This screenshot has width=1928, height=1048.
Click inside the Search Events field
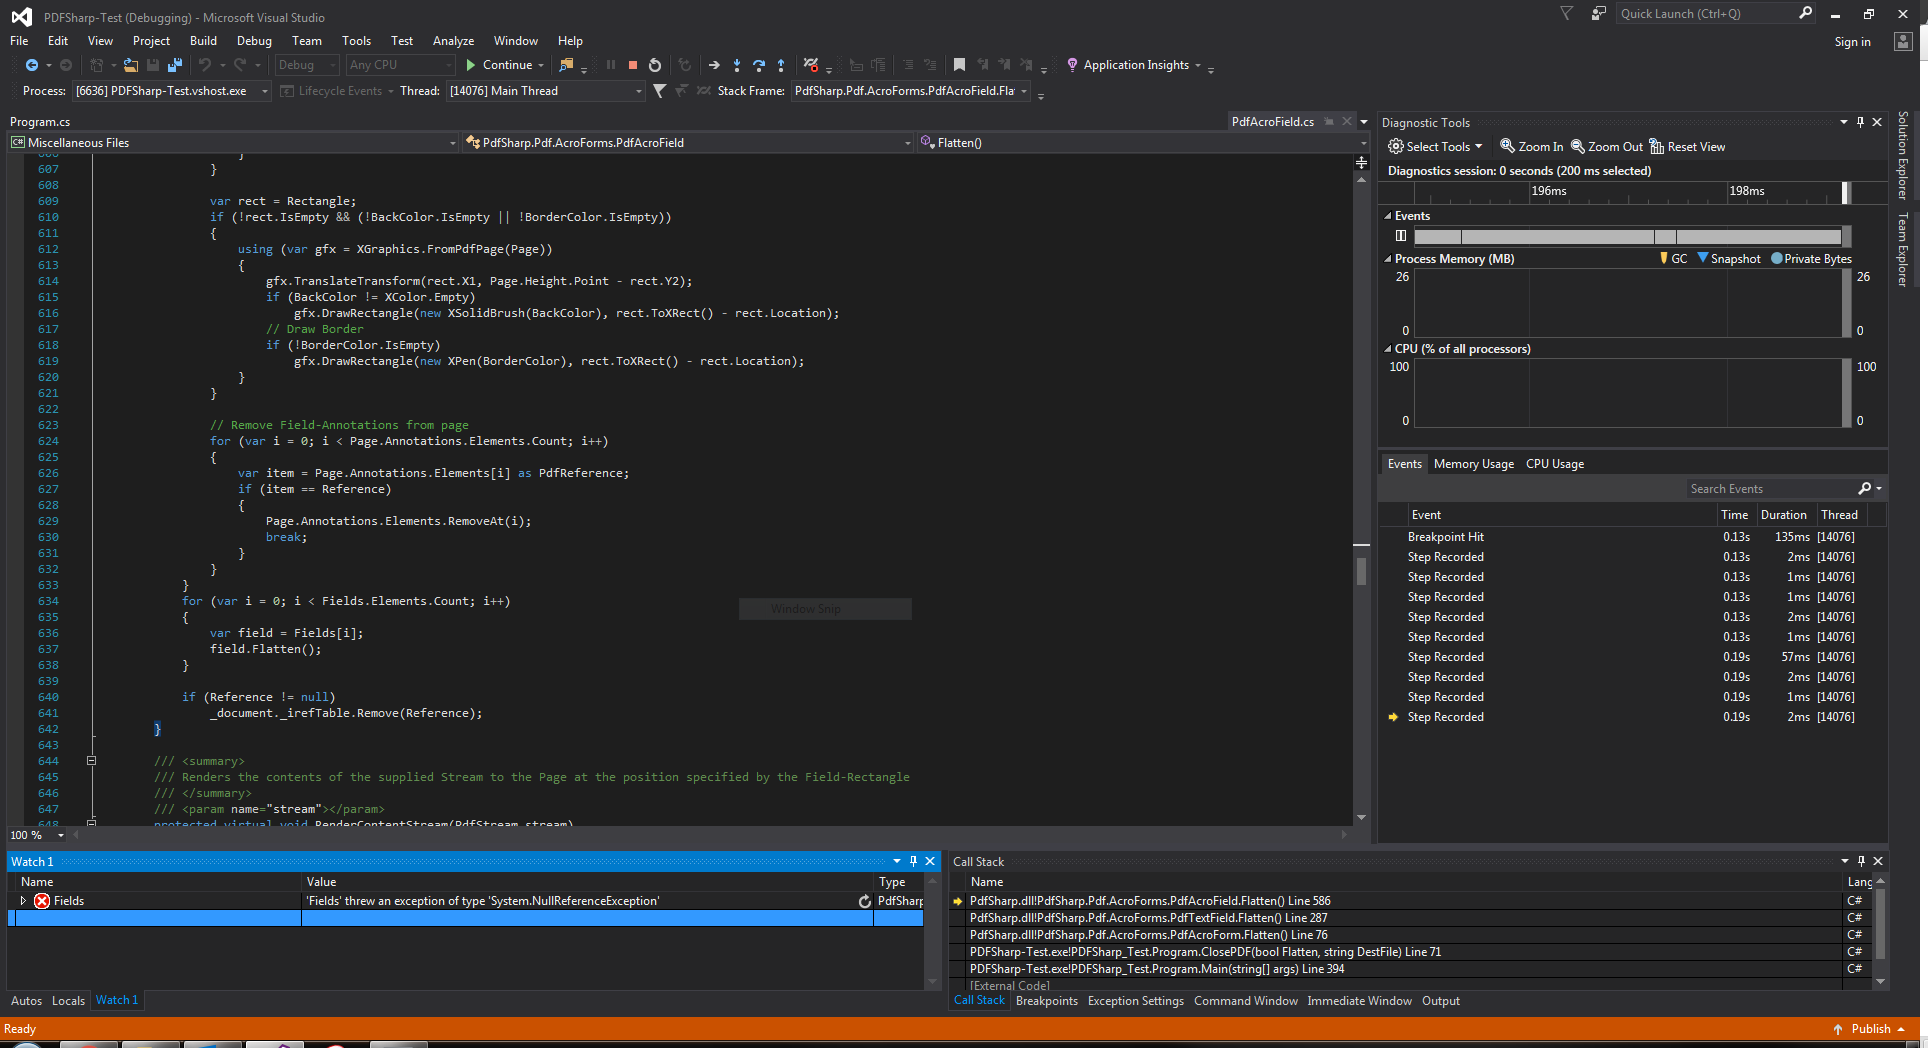pos(1770,489)
